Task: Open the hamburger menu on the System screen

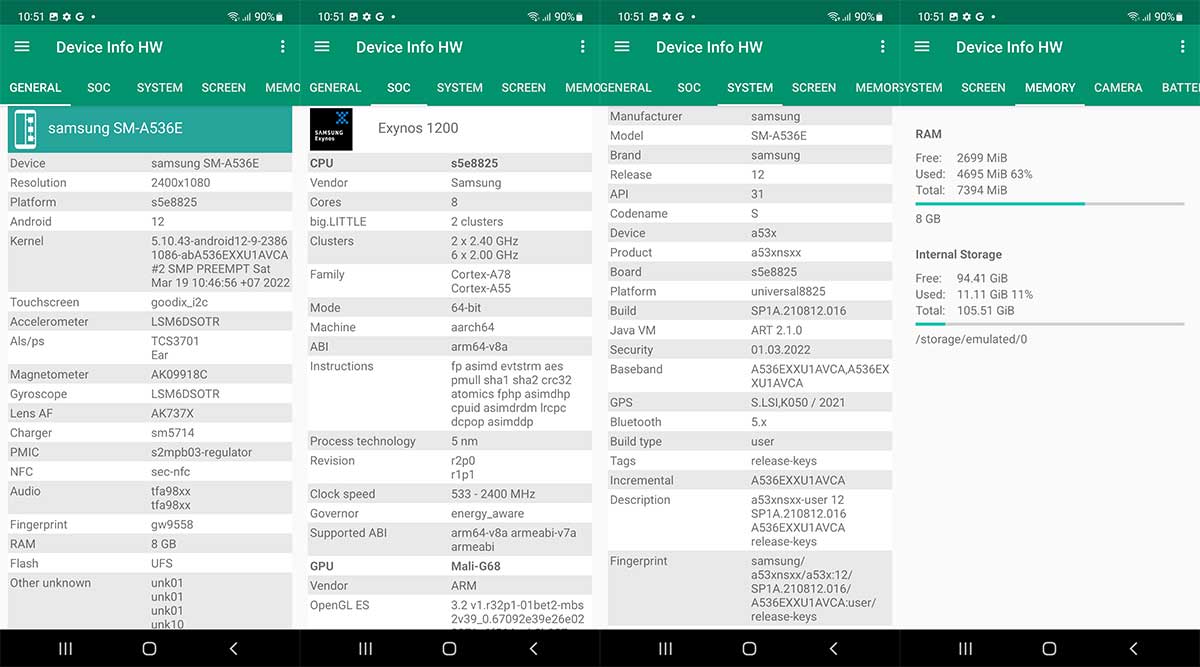Action: coord(622,47)
